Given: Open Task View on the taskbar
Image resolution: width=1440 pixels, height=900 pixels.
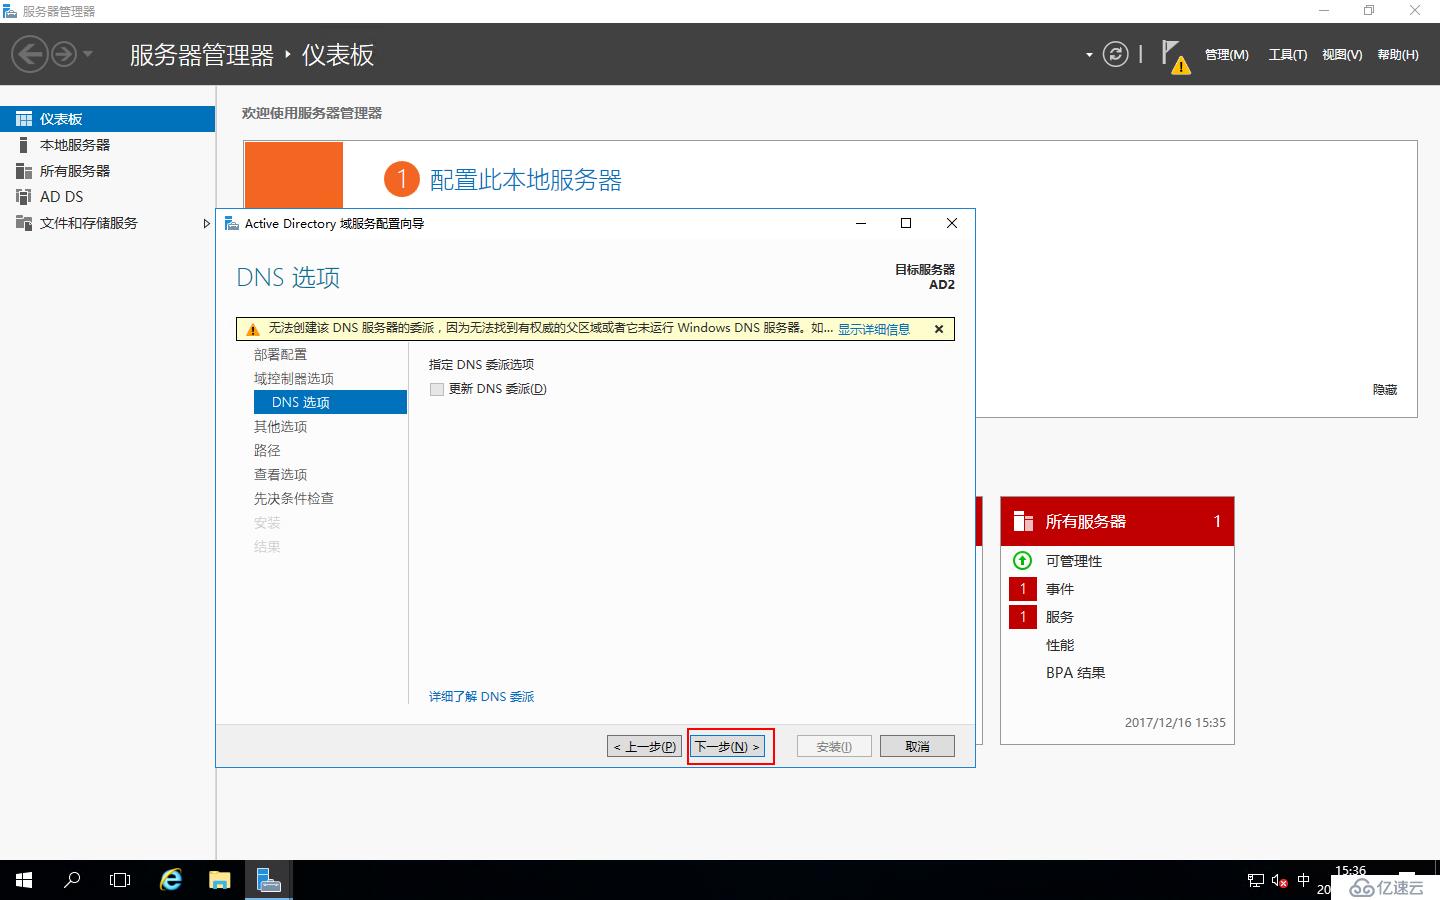Looking at the screenshot, I should pyautogui.click(x=120, y=880).
